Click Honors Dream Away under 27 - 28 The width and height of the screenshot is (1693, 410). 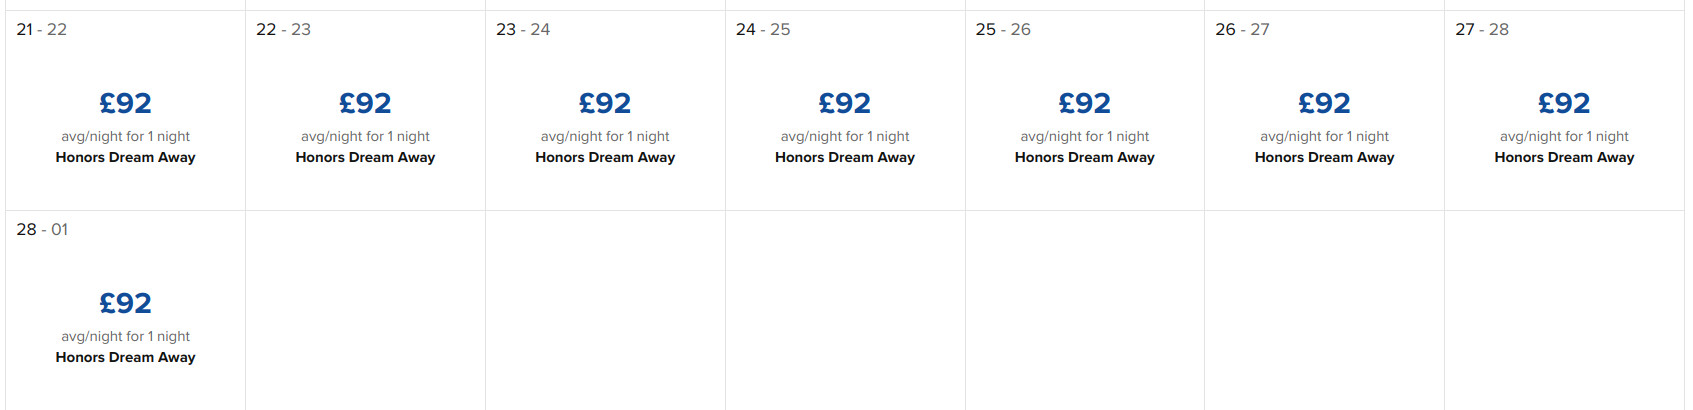[x=1564, y=157]
